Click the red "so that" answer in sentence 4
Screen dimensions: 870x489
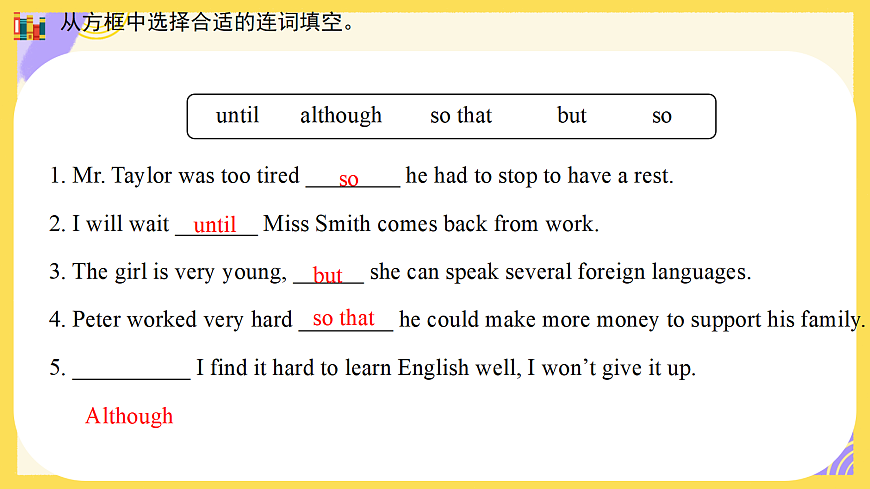point(344,318)
